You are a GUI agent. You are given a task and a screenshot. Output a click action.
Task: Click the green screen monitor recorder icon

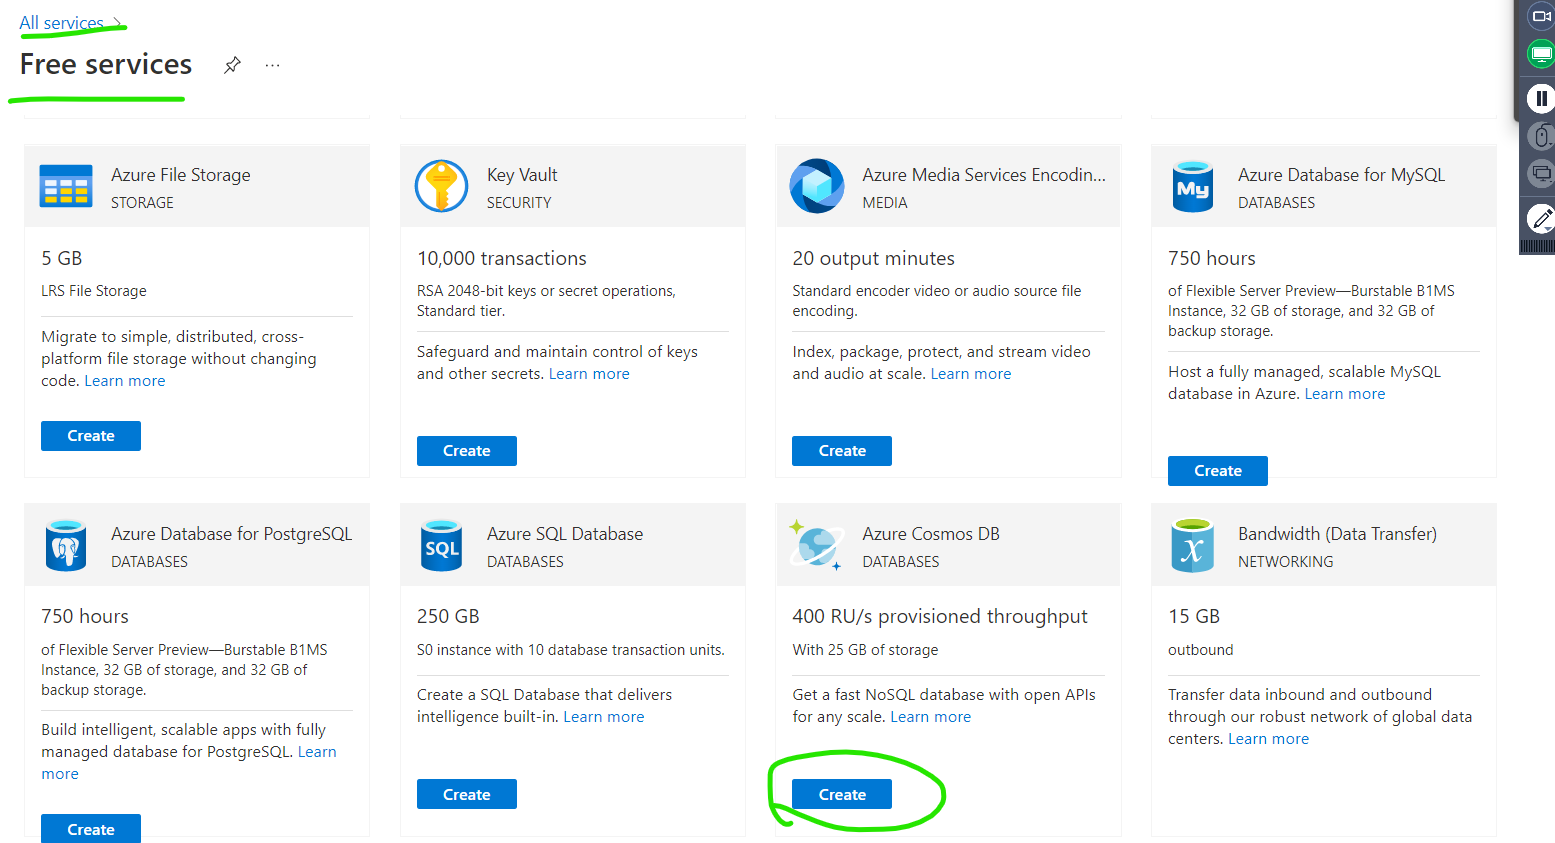[1541, 54]
